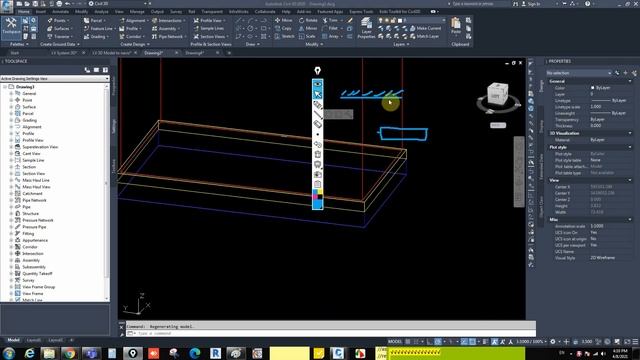The image size is (640, 360).
Task: Pick the yellow color swatch on annotation toolbar
Action: (320, 191)
